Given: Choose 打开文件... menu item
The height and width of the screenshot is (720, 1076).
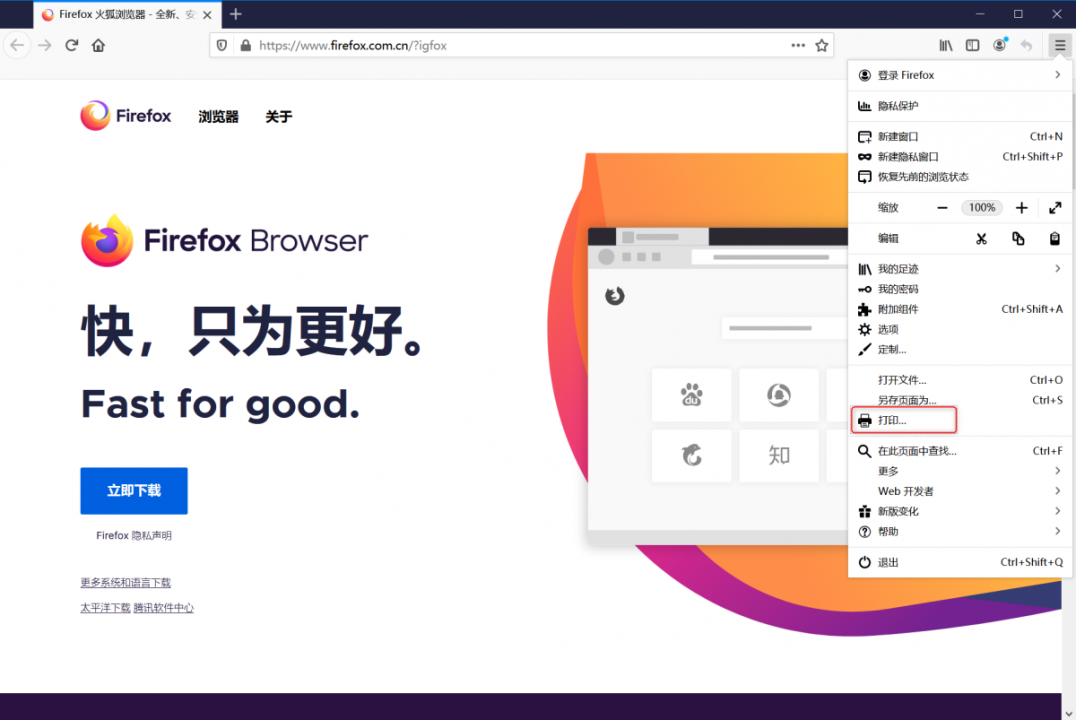Looking at the screenshot, I should click(960, 380).
